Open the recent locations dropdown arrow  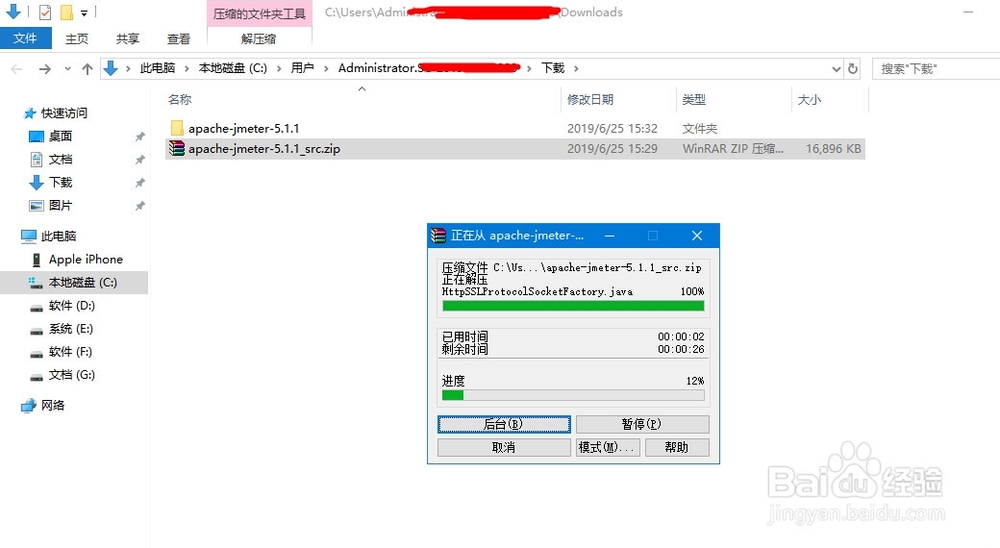67,68
